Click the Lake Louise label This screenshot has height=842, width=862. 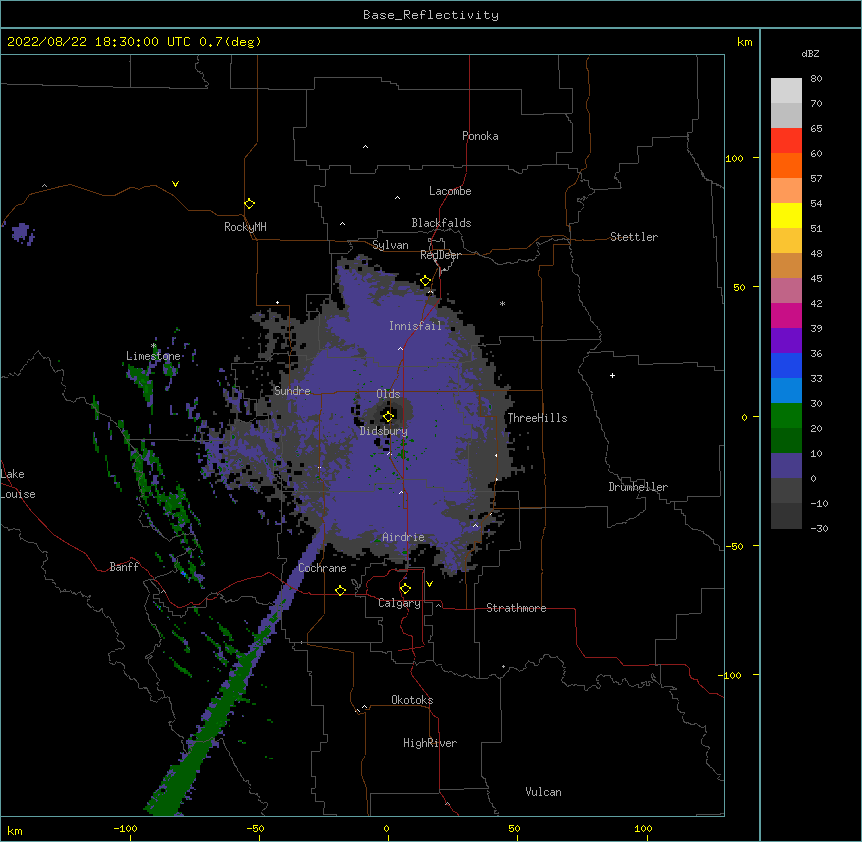(x=18, y=484)
